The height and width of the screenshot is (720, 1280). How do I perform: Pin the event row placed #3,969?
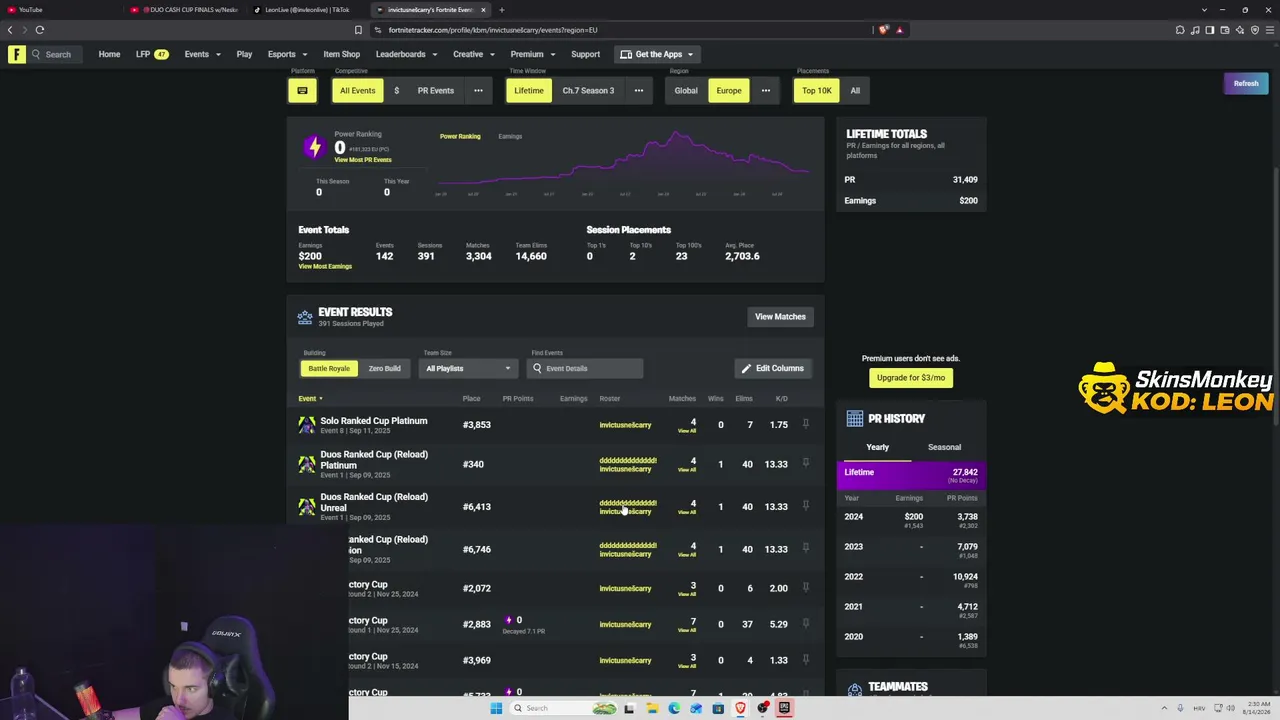tap(805, 660)
